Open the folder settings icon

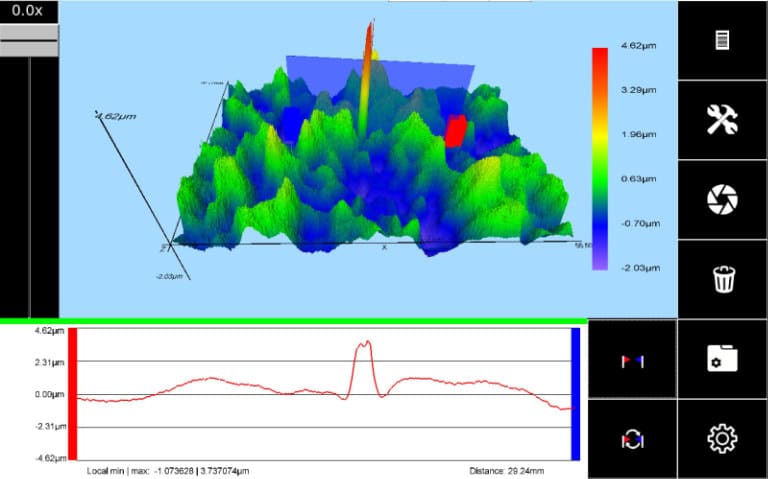pyautogui.click(x=722, y=360)
